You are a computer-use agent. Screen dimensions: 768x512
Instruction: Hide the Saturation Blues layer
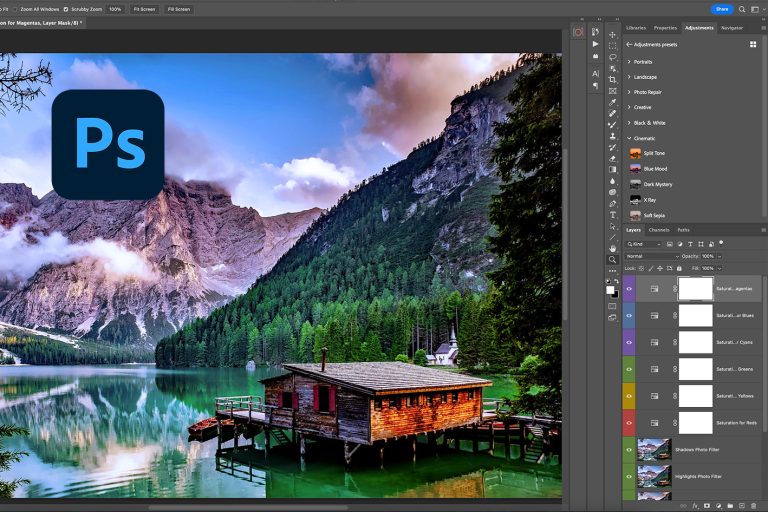tap(629, 316)
